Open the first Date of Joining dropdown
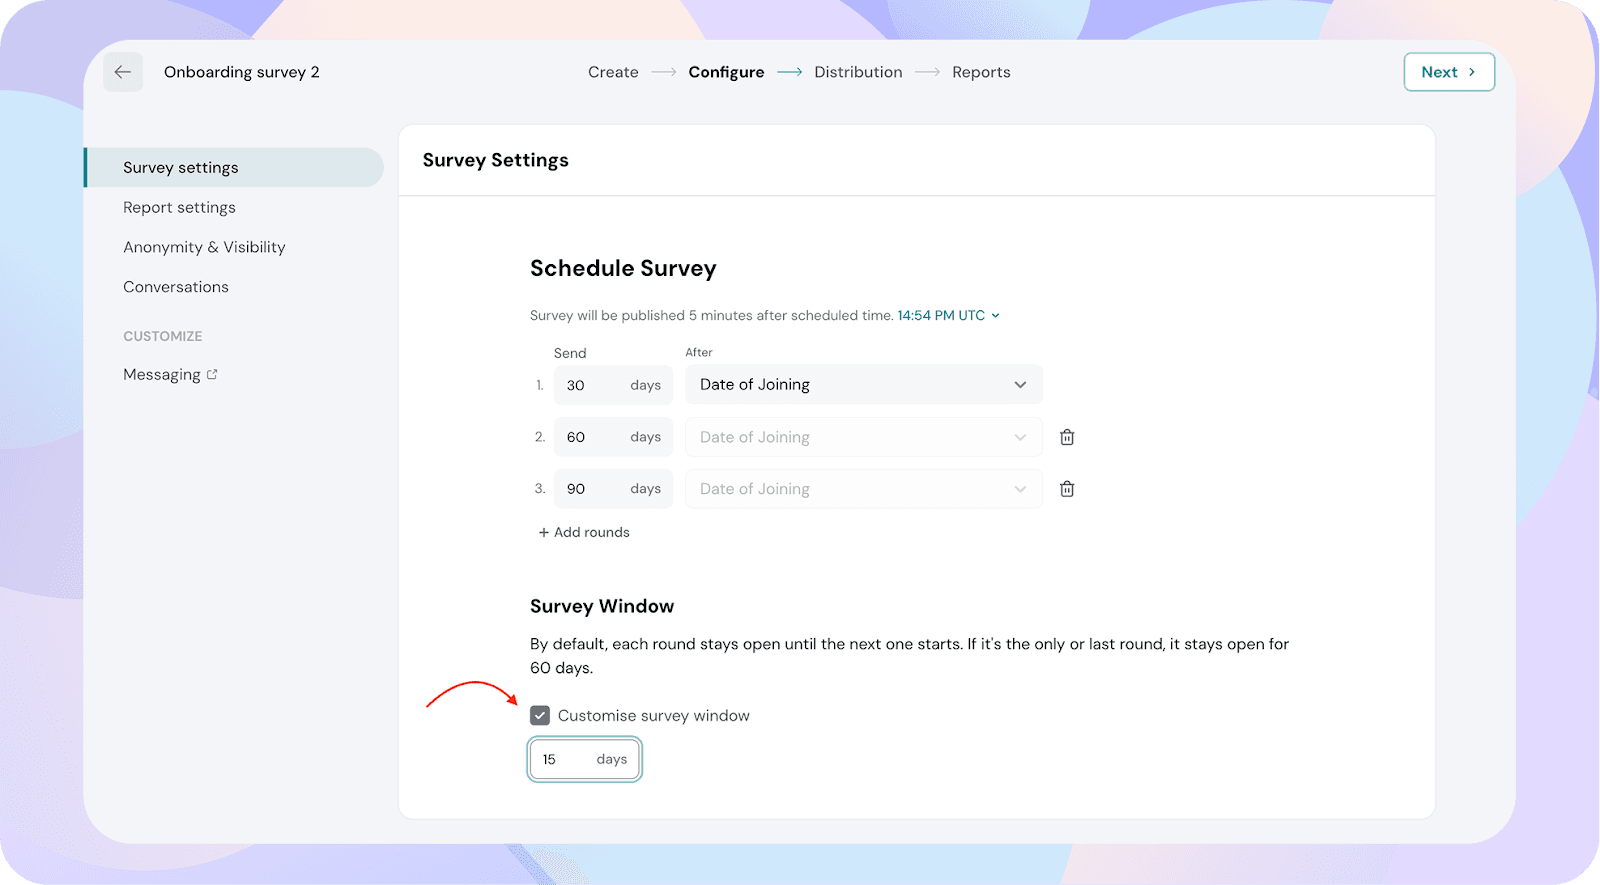This screenshot has width=1600, height=885. (863, 385)
